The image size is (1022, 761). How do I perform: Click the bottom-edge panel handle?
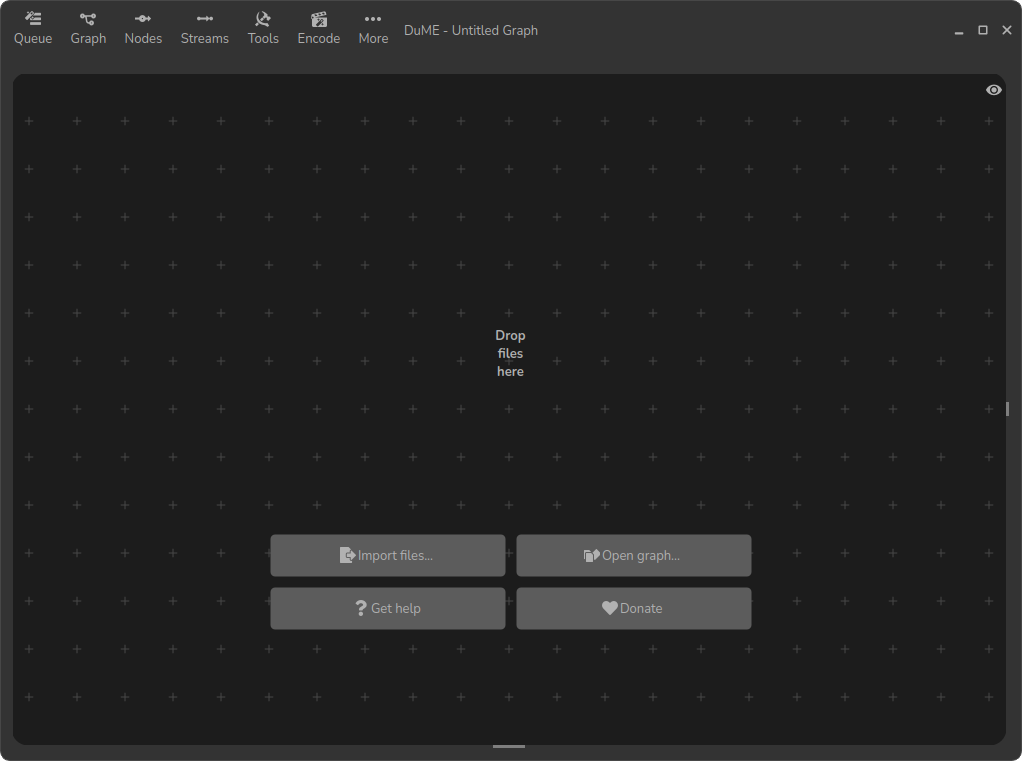coord(509,746)
